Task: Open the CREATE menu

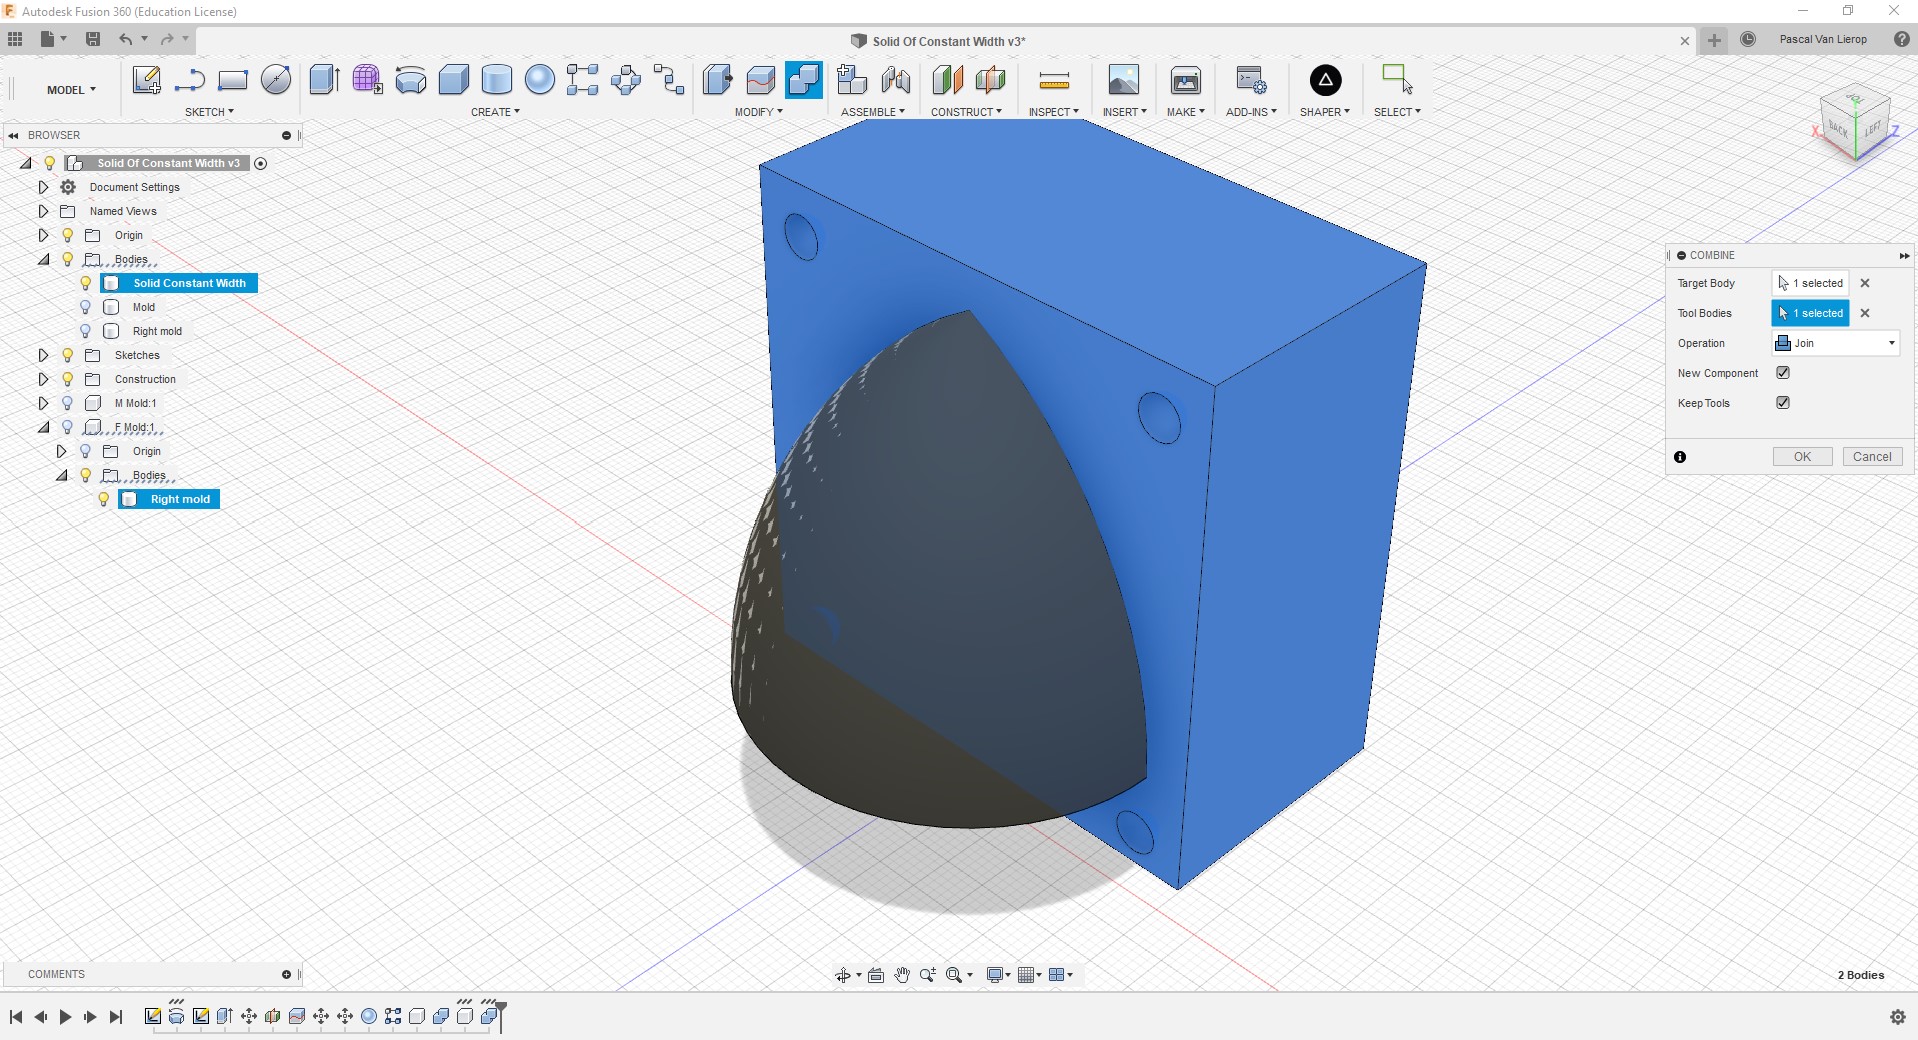Action: point(495,112)
